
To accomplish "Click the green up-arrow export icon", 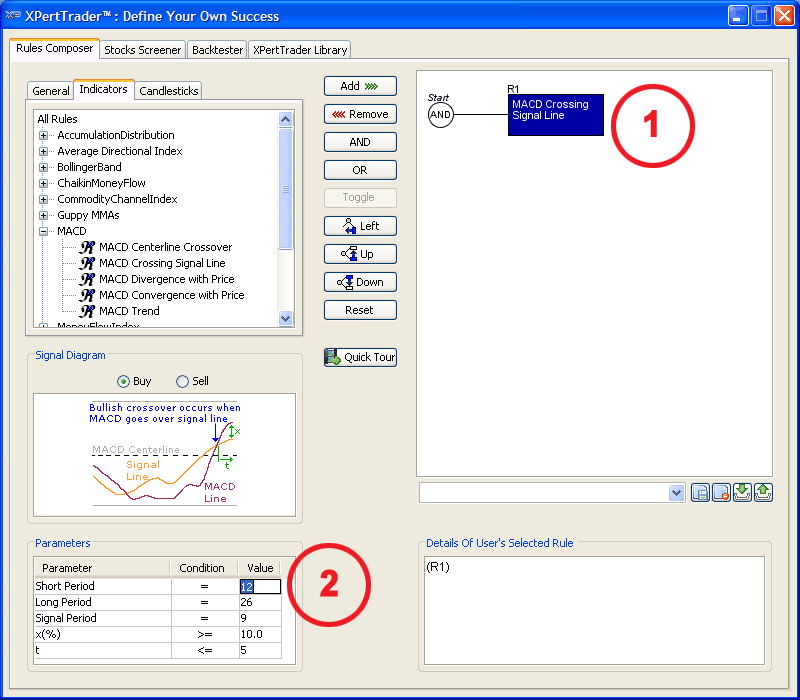I will pyautogui.click(x=763, y=493).
